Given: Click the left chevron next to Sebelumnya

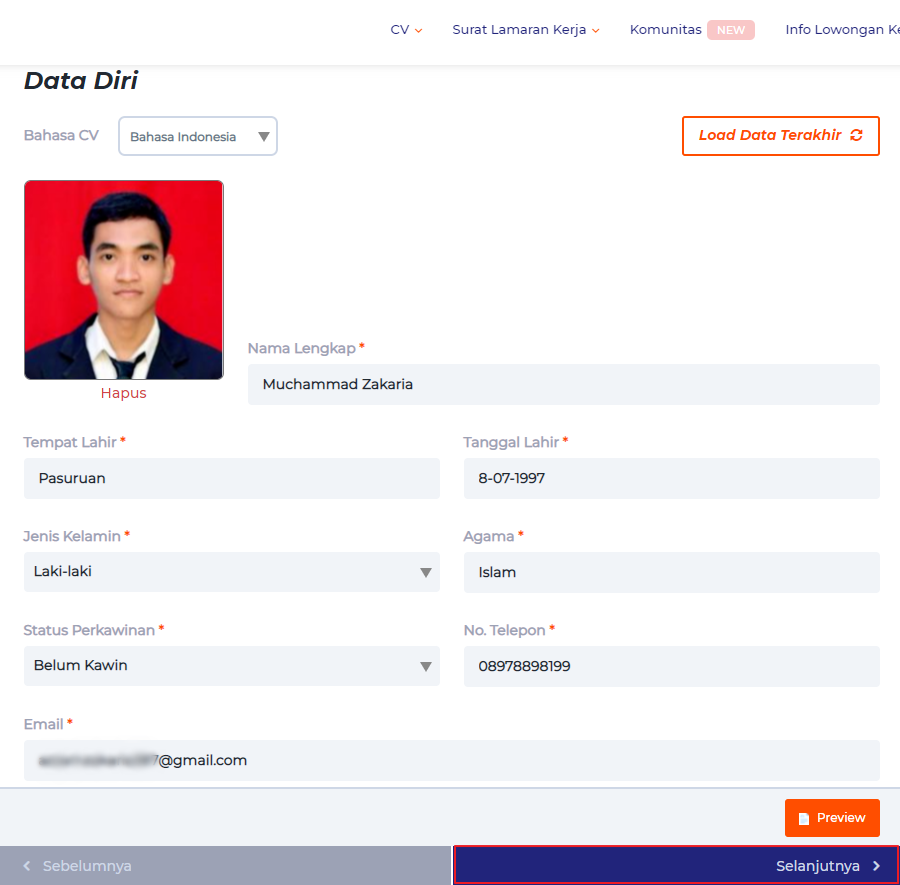Looking at the screenshot, I should click(x=27, y=866).
